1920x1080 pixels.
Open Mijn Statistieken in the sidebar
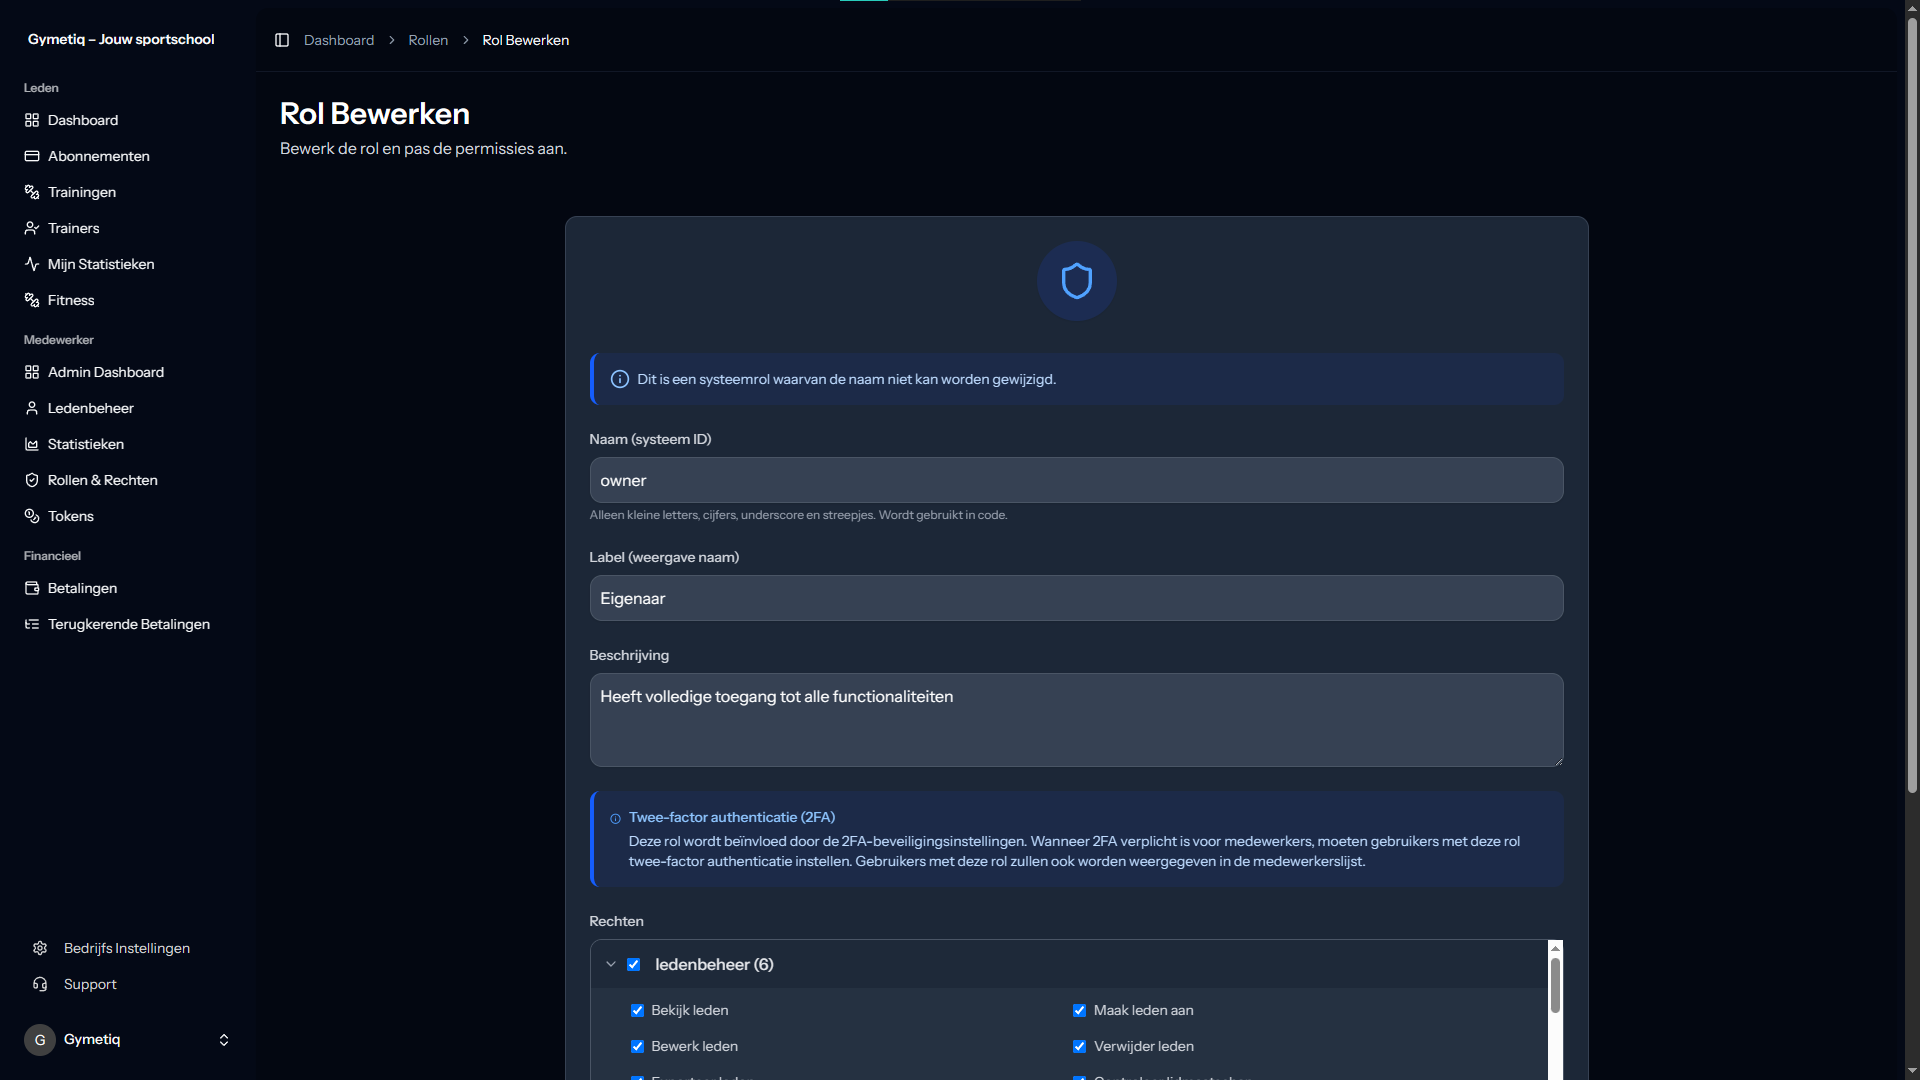click(128, 264)
